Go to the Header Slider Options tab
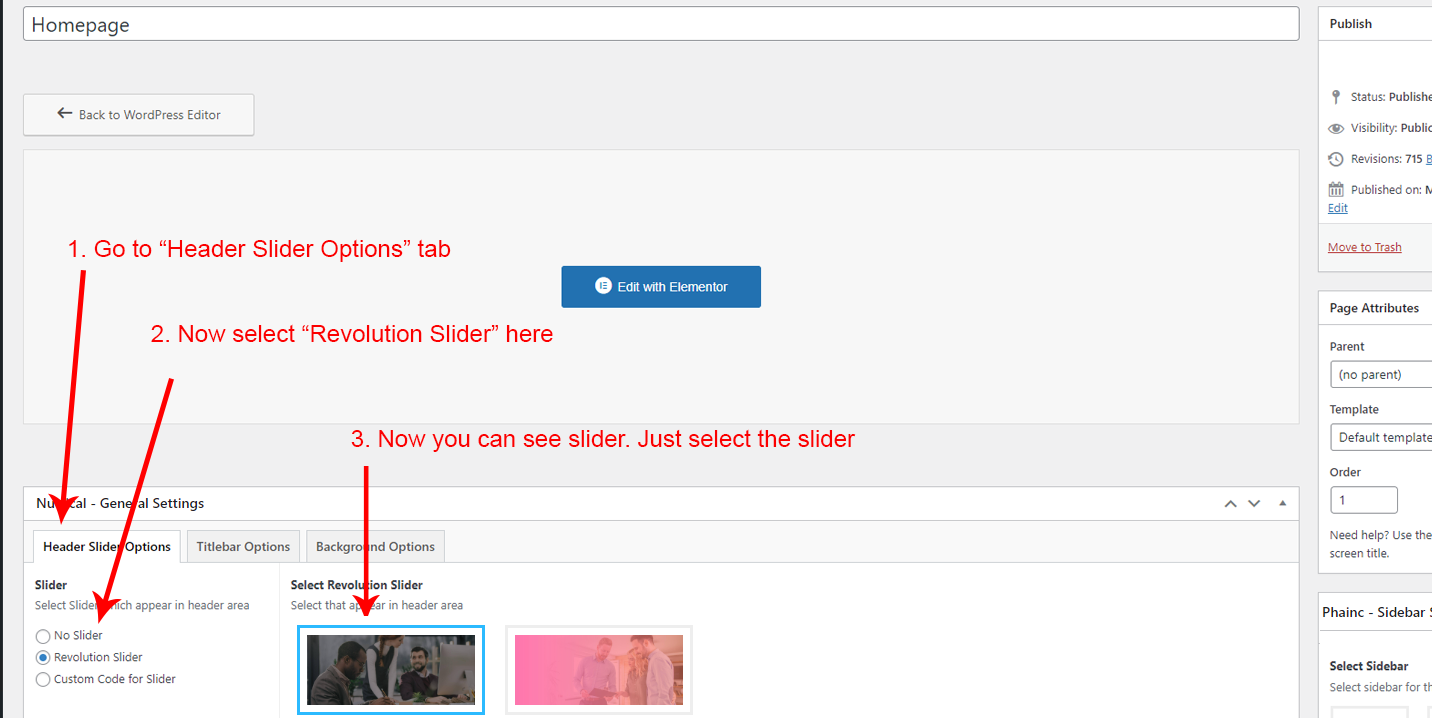Viewport: 1432px width, 718px height. [107, 547]
